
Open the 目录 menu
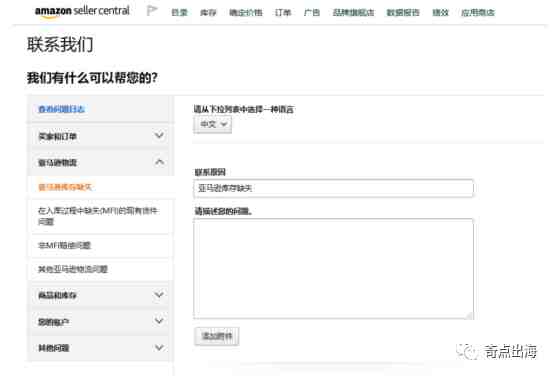[179, 13]
